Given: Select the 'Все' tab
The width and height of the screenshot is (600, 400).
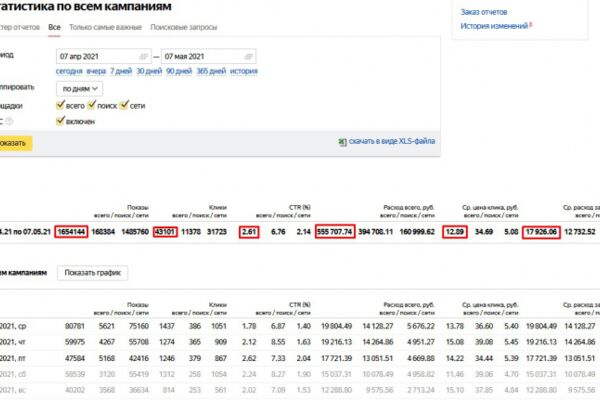Looking at the screenshot, I should coord(54,27).
